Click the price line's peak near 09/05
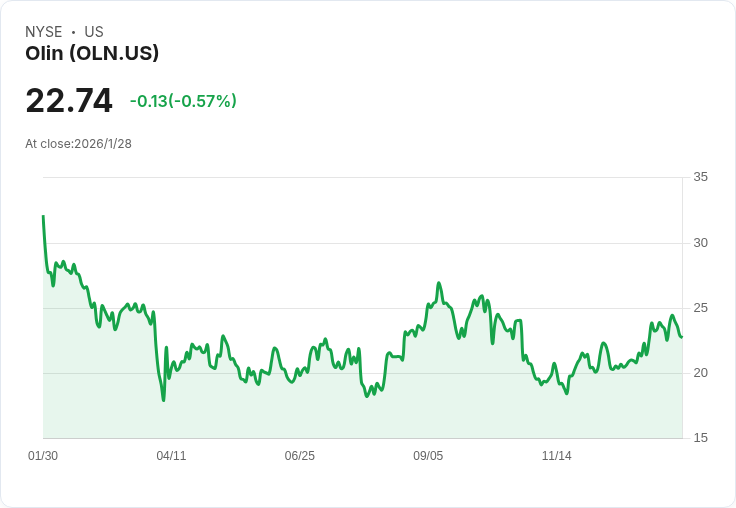 click(x=439, y=283)
